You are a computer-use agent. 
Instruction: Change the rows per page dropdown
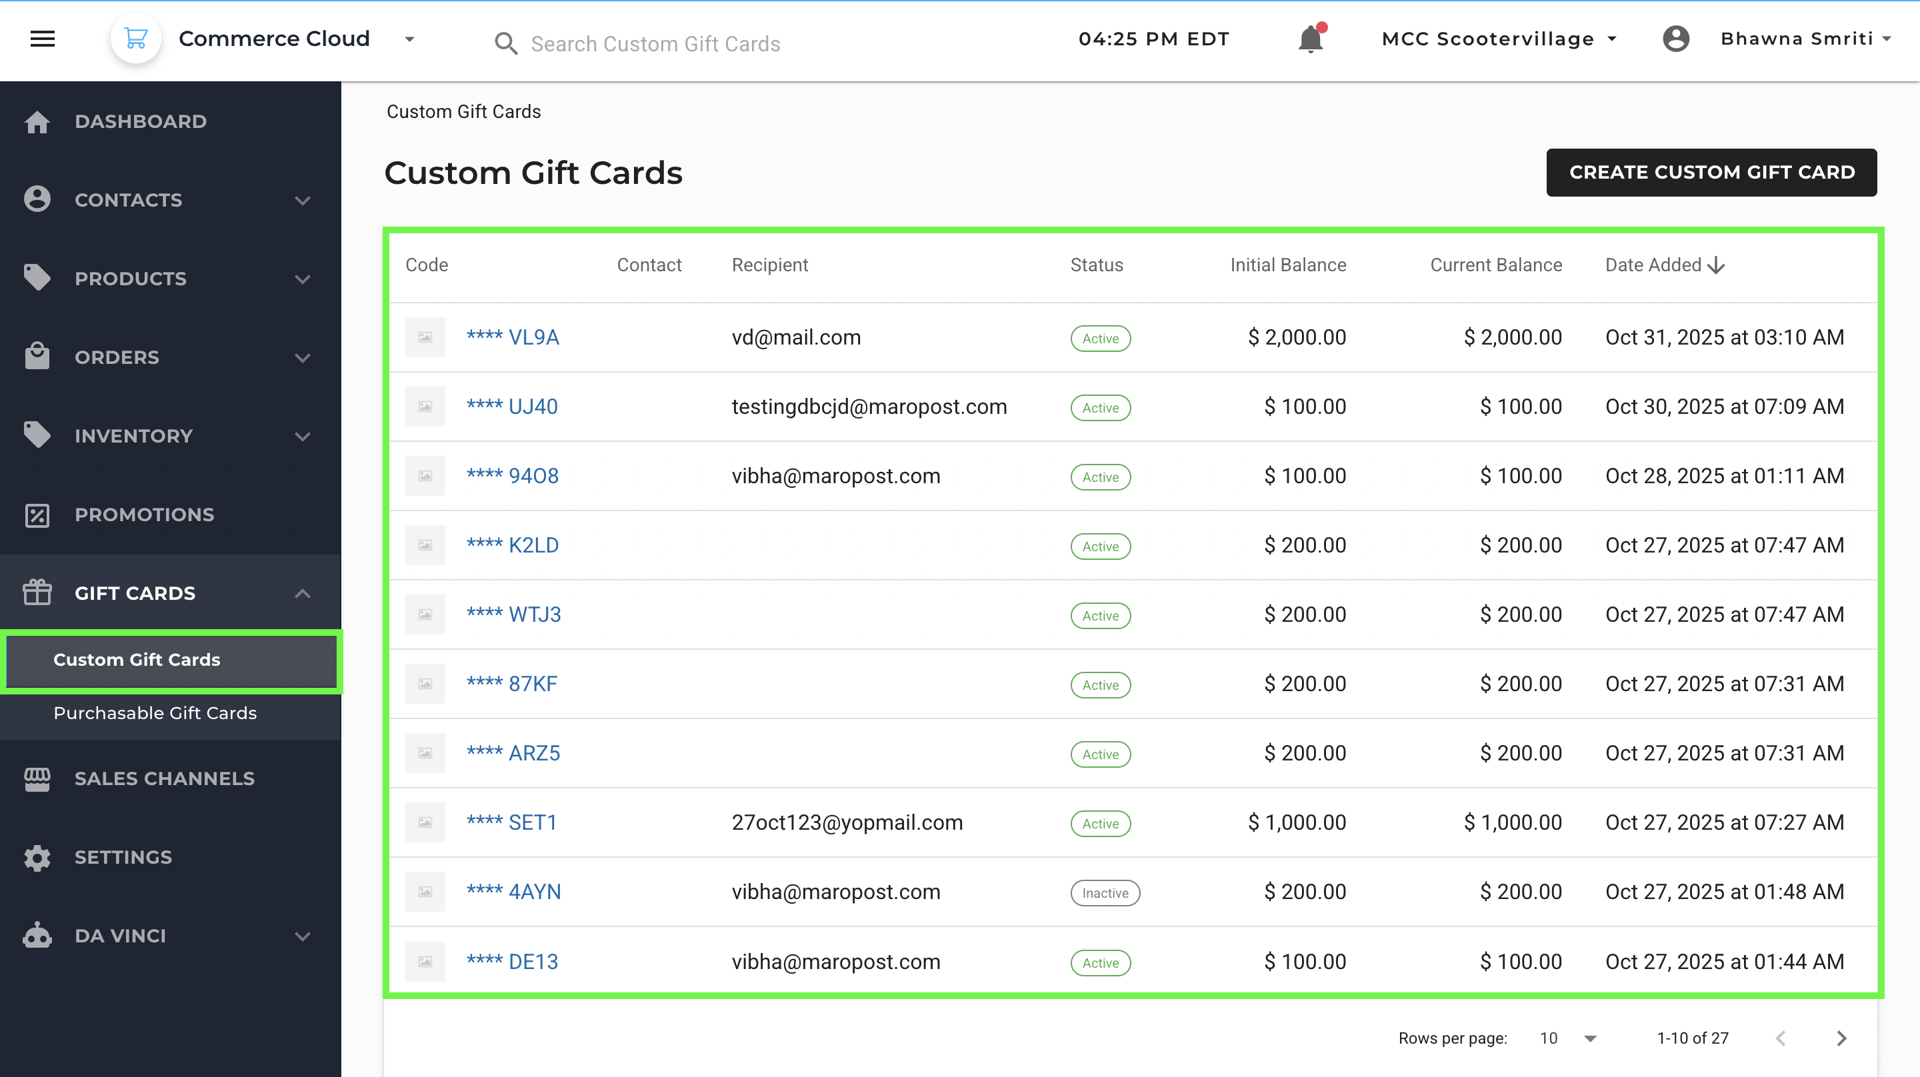pyautogui.click(x=1568, y=1038)
